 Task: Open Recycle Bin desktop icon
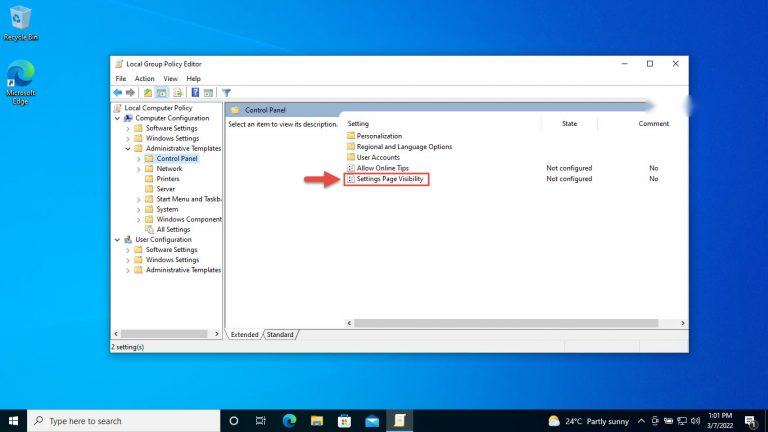20,23
